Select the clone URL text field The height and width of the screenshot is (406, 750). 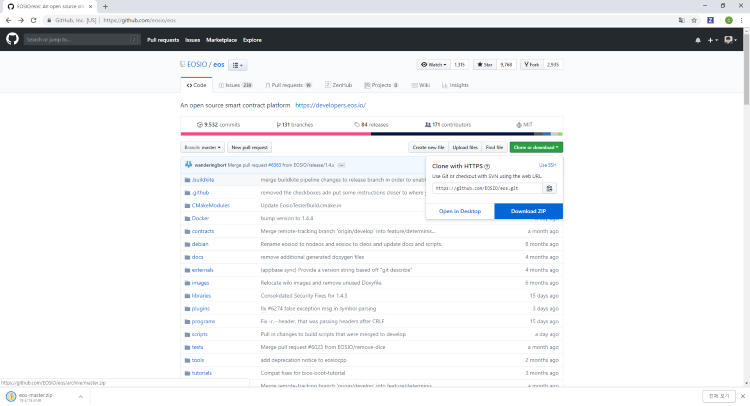[x=487, y=188]
